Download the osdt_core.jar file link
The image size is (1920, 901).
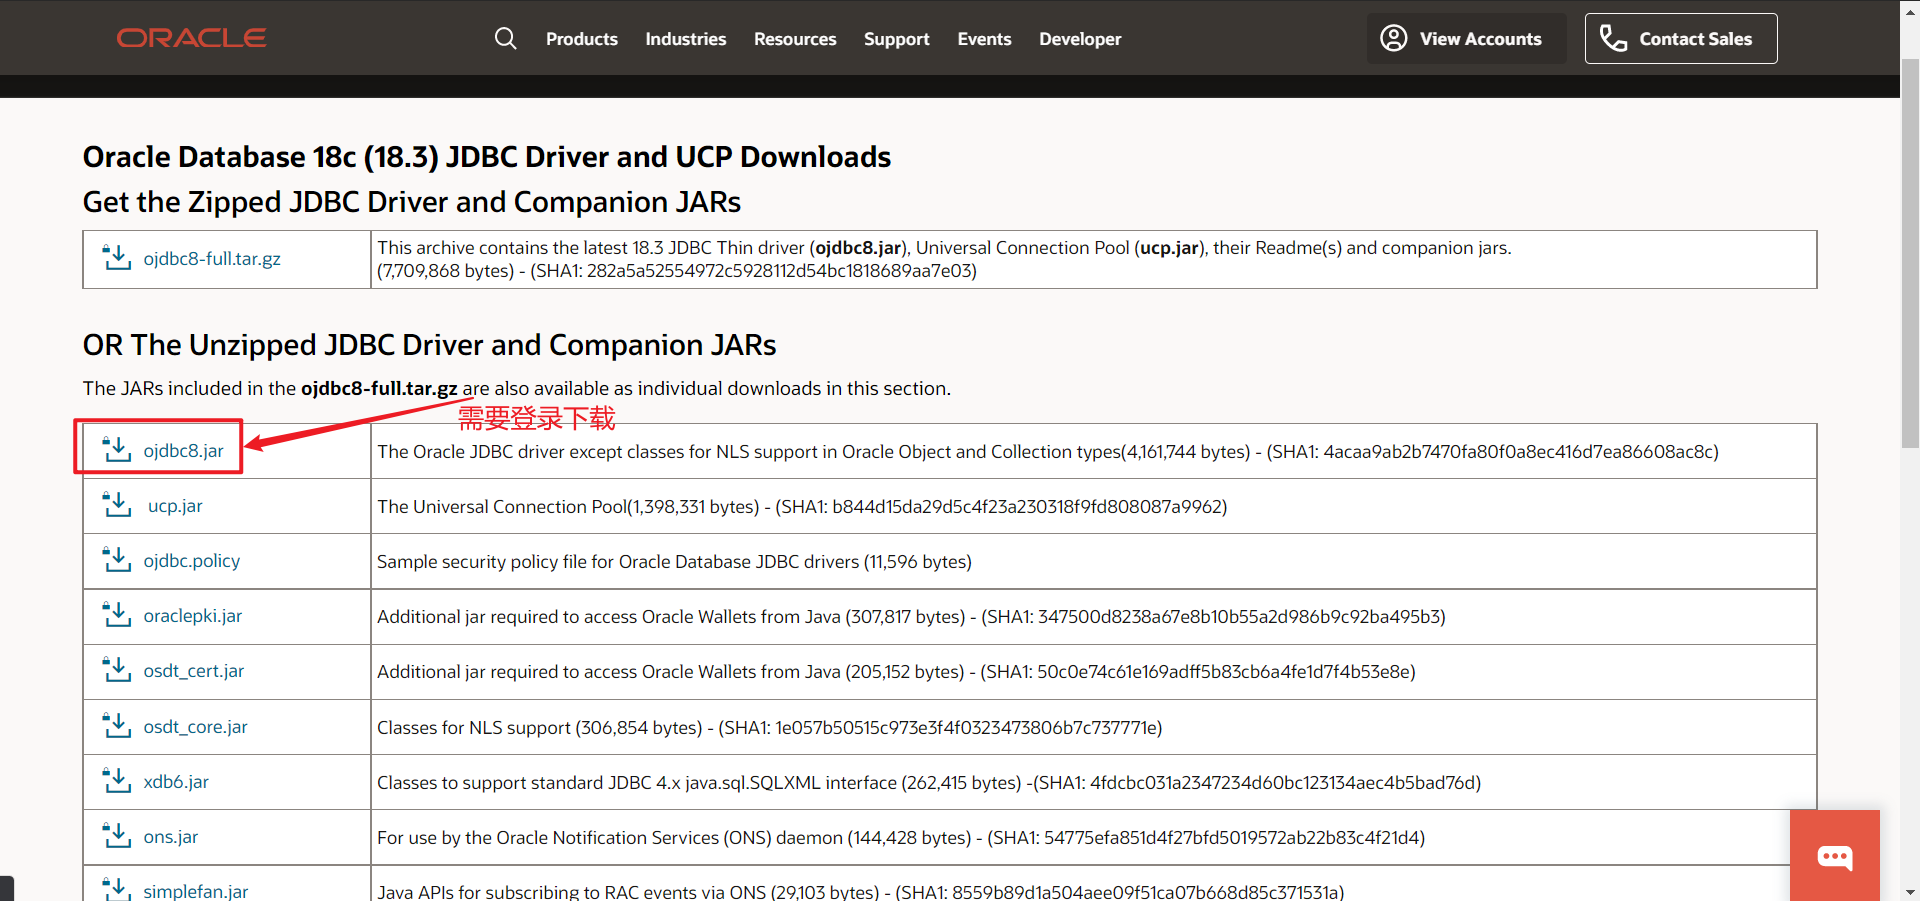196,727
